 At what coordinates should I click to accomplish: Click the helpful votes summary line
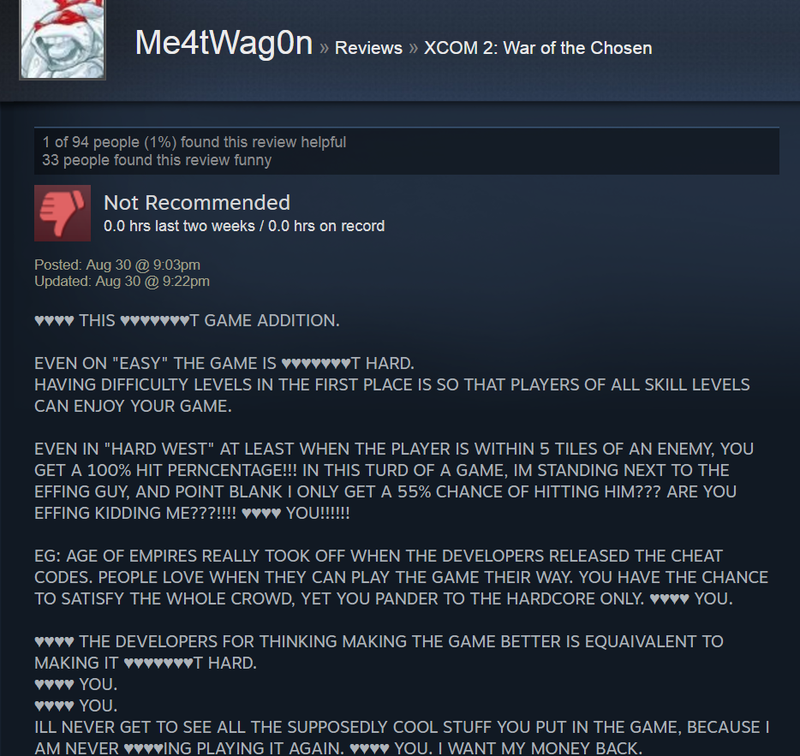click(x=194, y=142)
